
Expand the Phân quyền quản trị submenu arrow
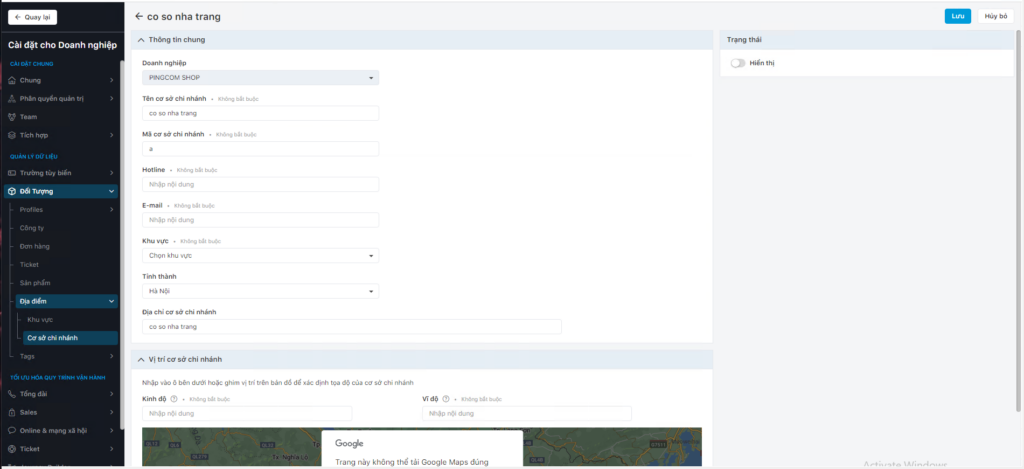112,99
